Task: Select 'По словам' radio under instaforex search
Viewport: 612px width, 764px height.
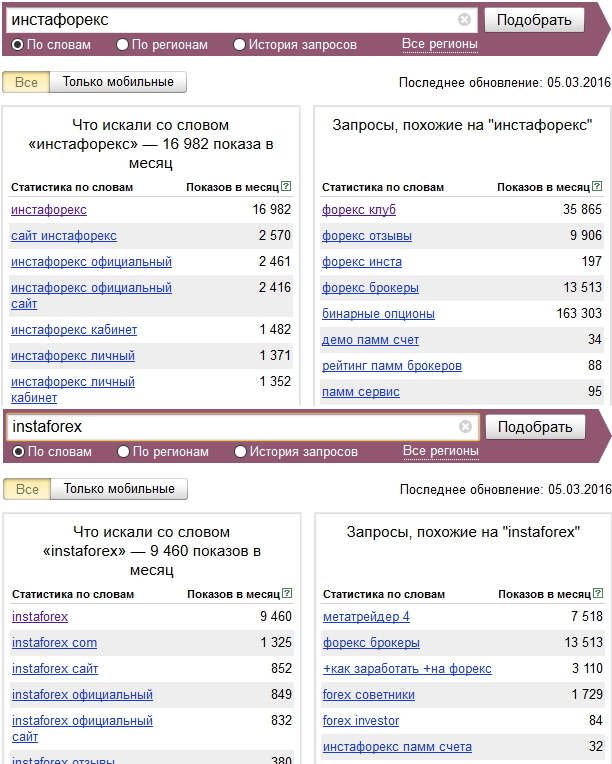Action: [19, 452]
